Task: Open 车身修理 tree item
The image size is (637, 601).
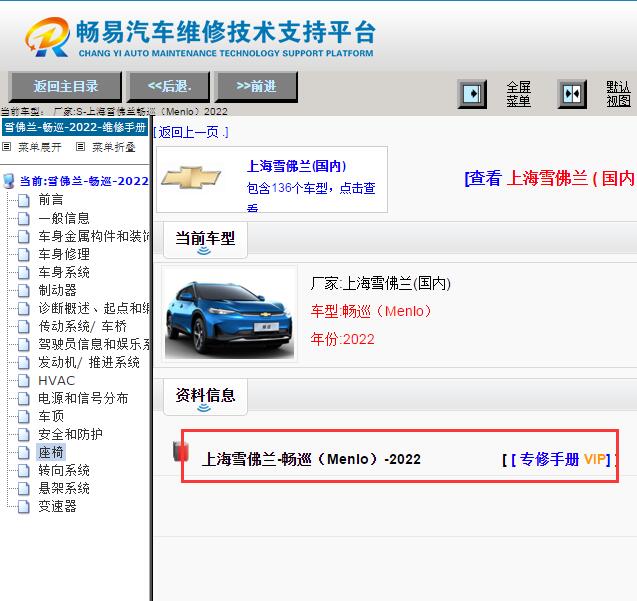Action: [x=64, y=254]
